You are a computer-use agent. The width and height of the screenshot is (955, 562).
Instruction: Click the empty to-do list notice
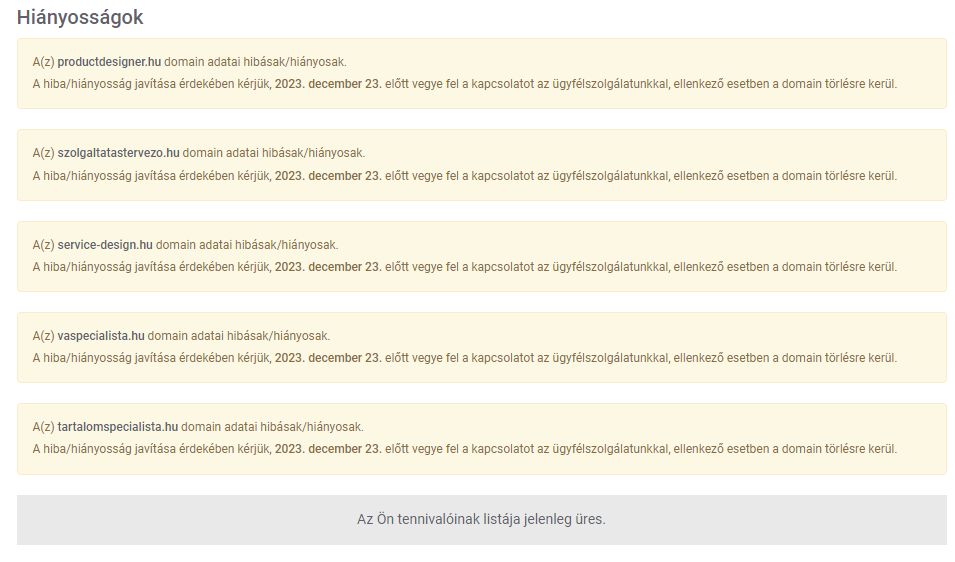[x=481, y=519]
